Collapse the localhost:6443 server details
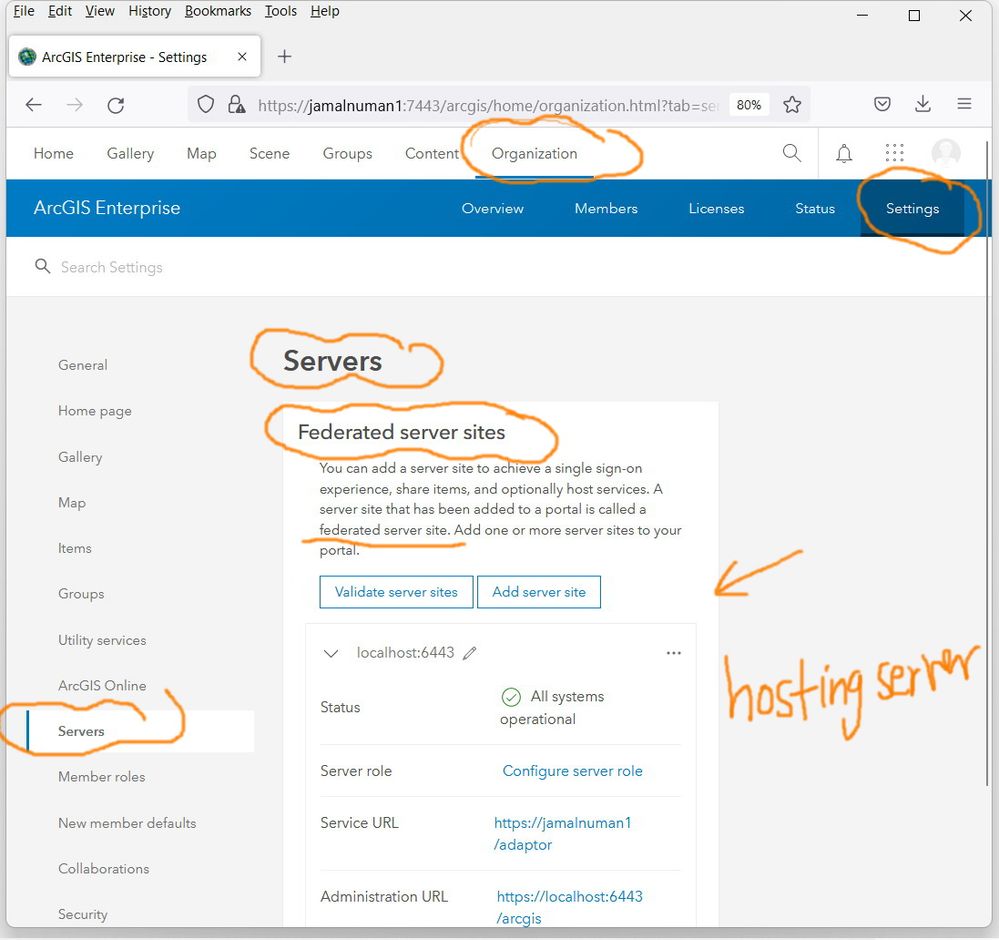 click(x=331, y=653)
